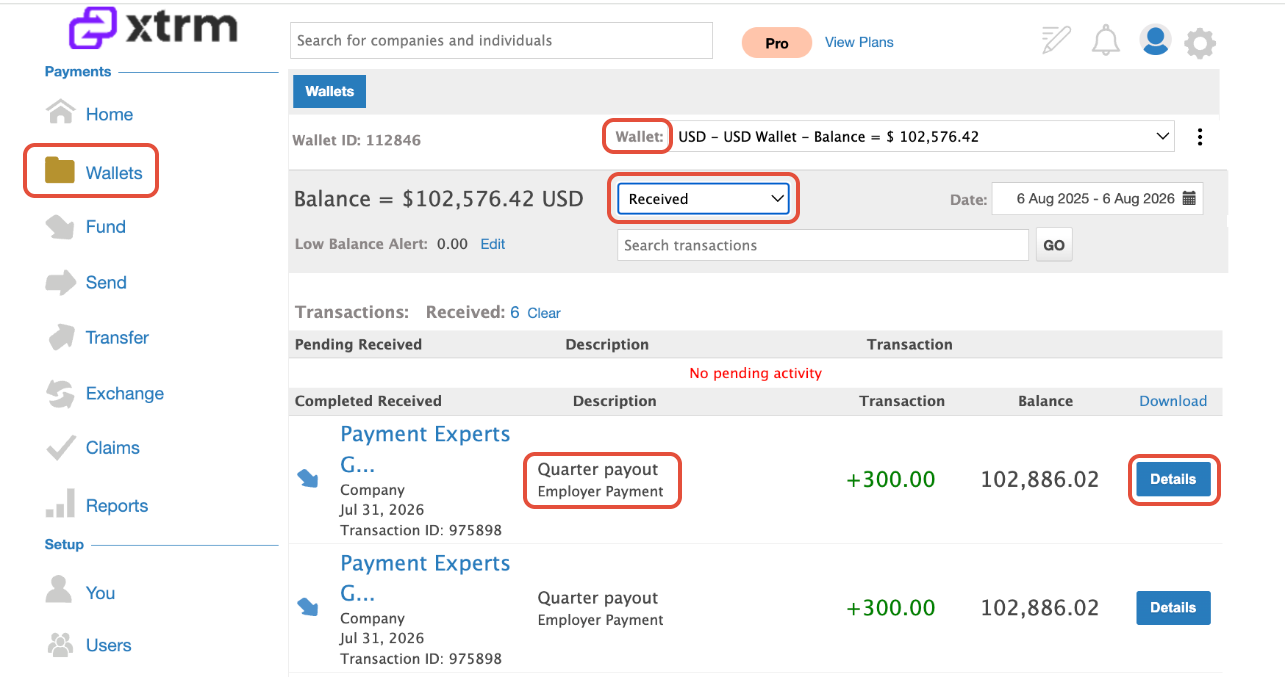The height and width of the screenshot is (677, 1285).
Task: Open the Home icon in sidebar
Action: click(x=61, y=113)
